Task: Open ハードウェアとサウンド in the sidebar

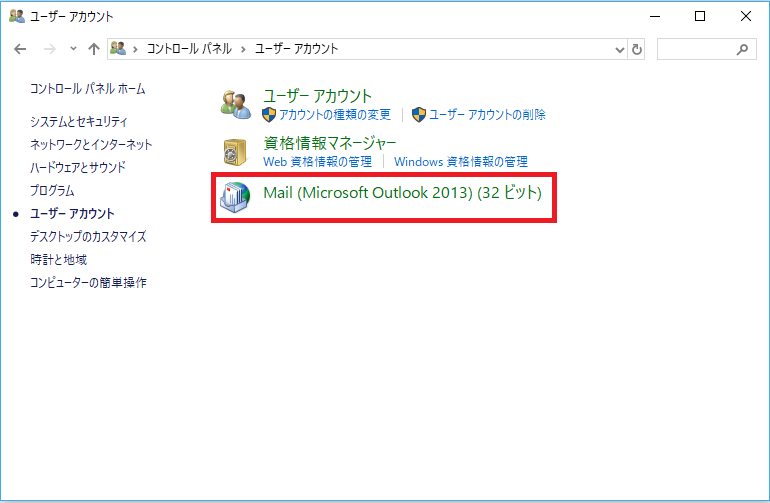Action: point(78,168)
